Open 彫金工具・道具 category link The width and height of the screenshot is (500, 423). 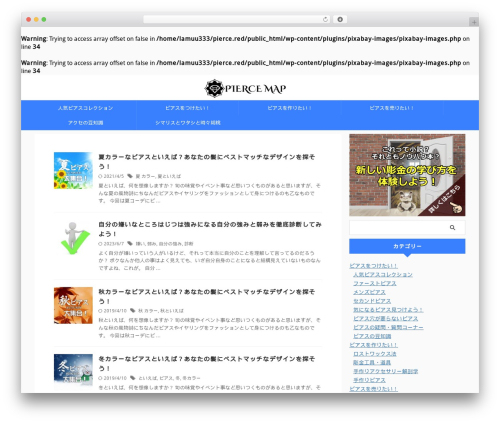372,362
